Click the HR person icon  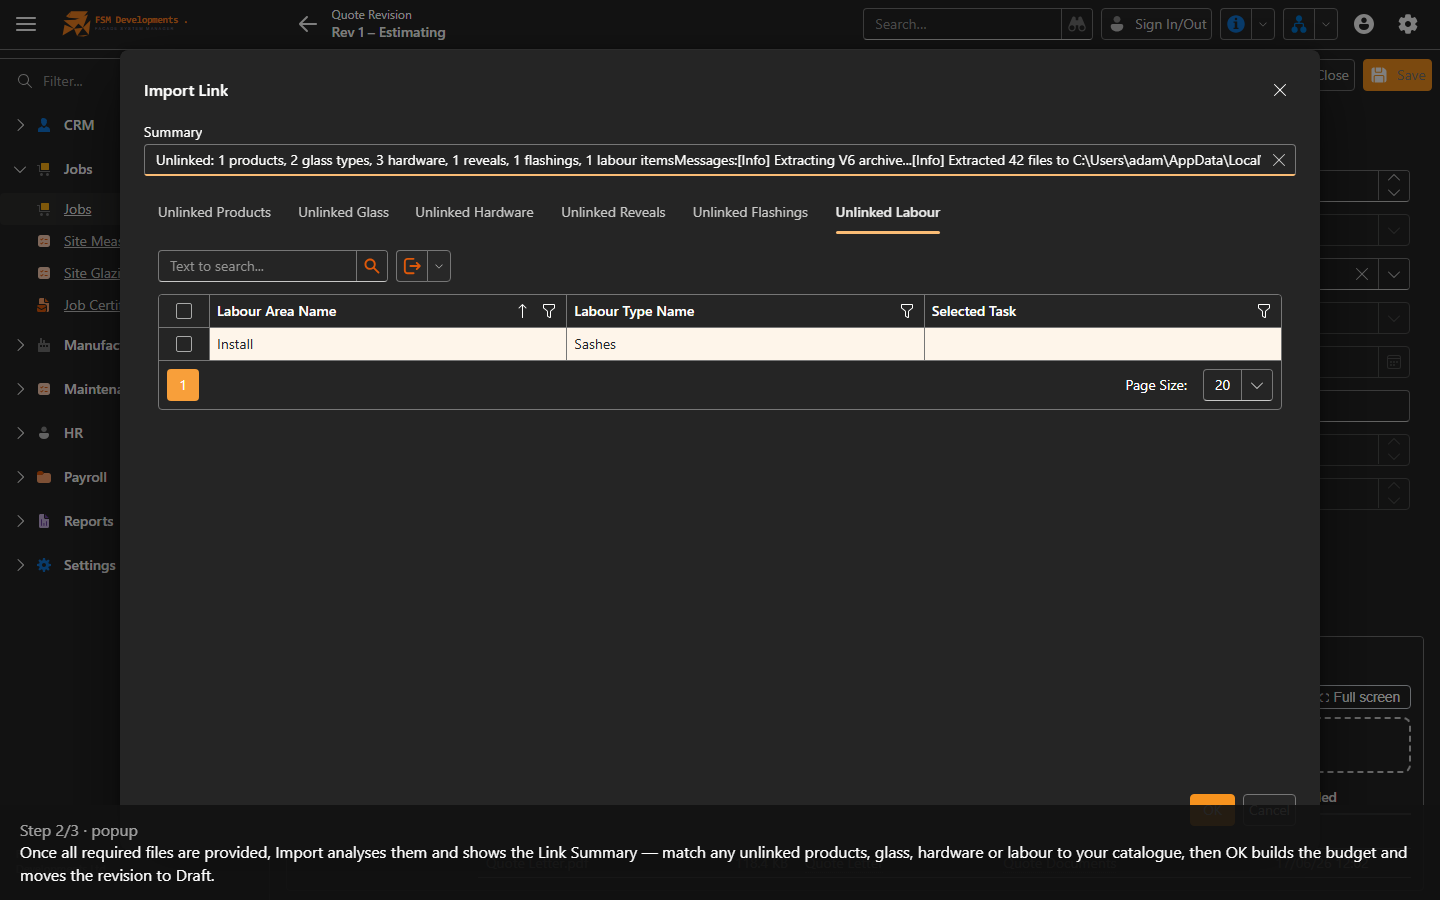tap(44, 433)
